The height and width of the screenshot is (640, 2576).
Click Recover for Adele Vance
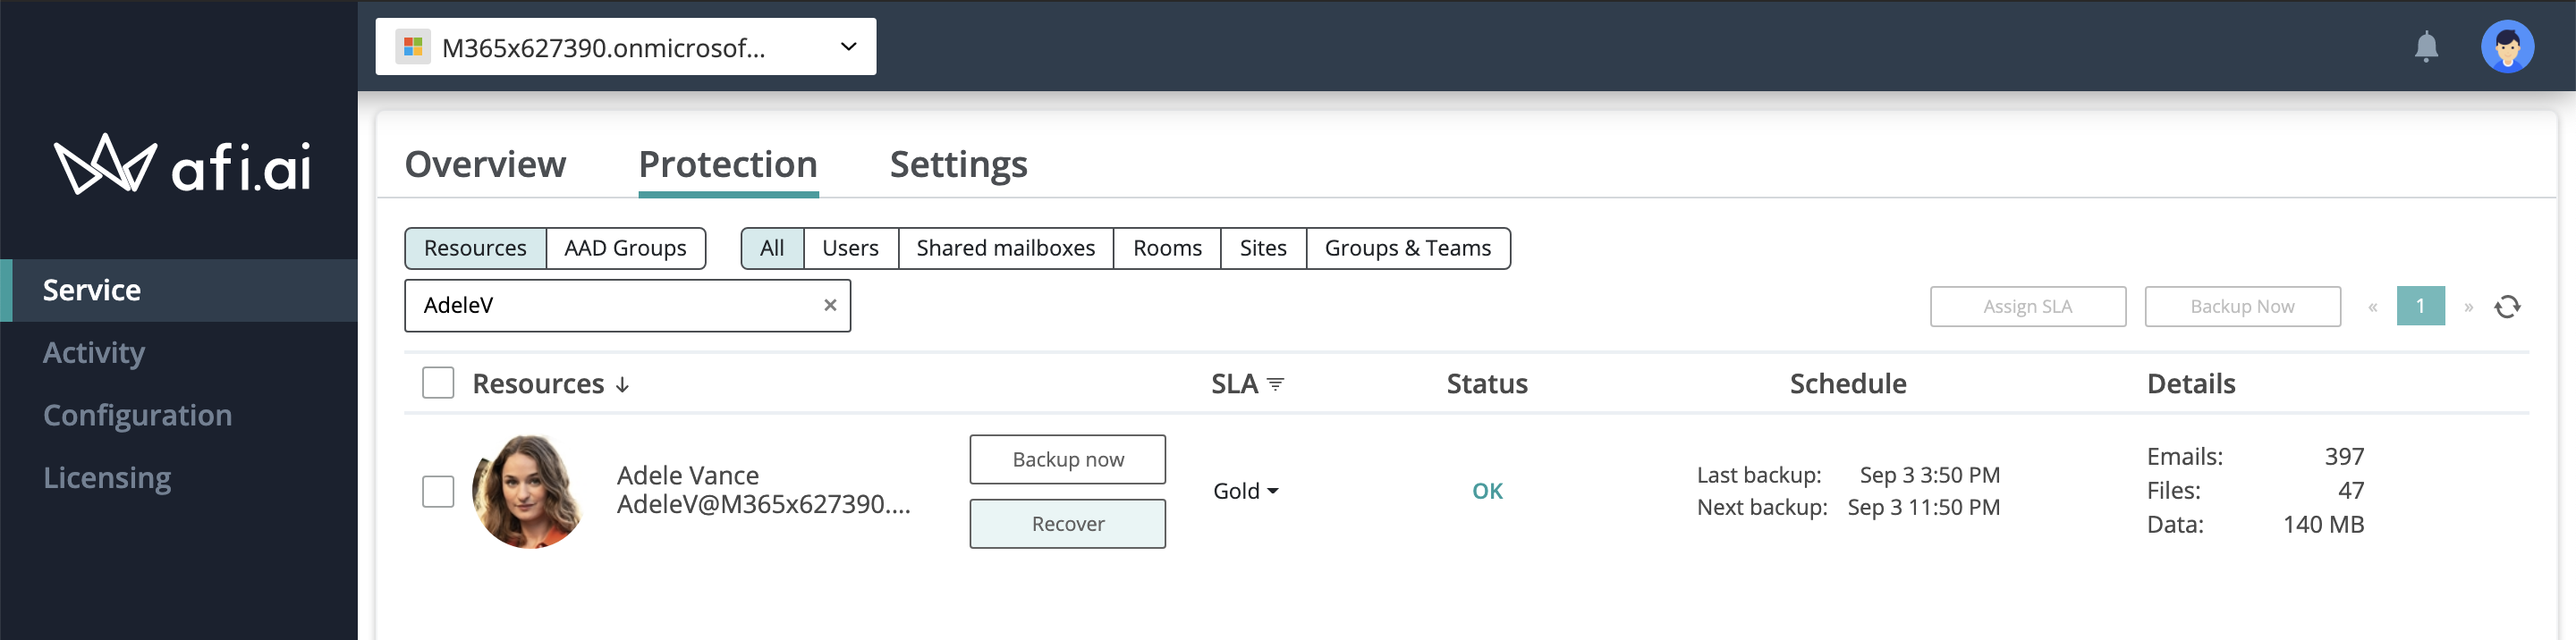[1067, 524]
